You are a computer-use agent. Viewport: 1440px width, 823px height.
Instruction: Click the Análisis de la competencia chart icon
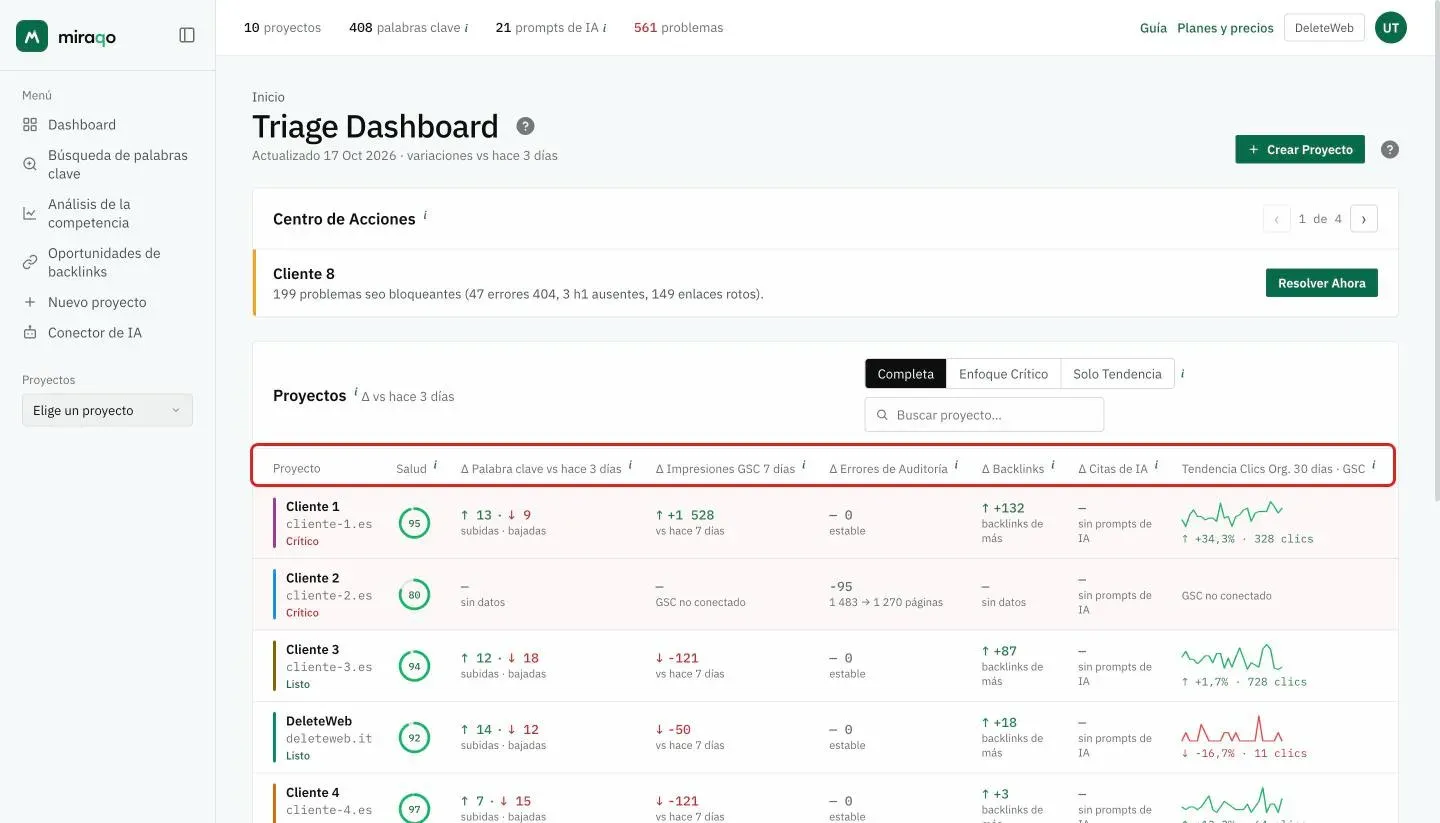point(30,213)
